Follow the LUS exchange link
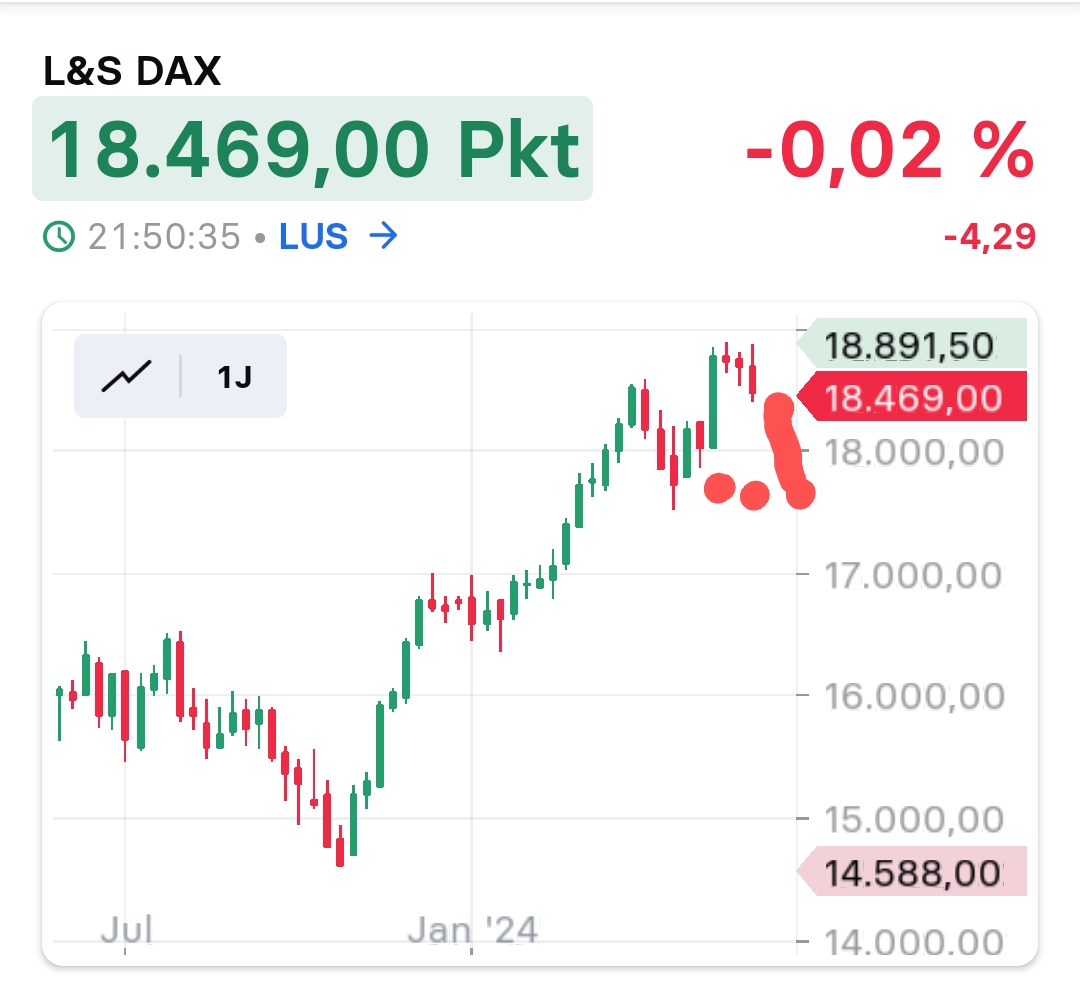Screen dimensions: 1080x1003 point(313,237)
